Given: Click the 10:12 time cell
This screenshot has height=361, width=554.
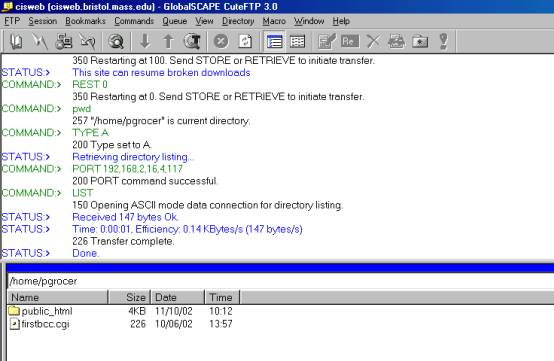Looking at the screenshot, I should click(221, 311).
